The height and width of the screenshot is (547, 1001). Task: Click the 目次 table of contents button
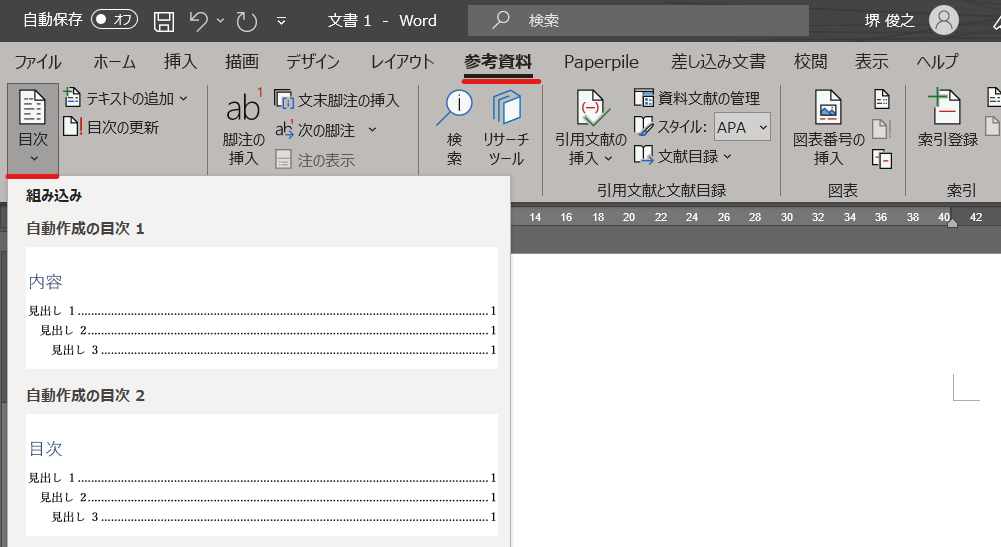click(x=33, y=126)
